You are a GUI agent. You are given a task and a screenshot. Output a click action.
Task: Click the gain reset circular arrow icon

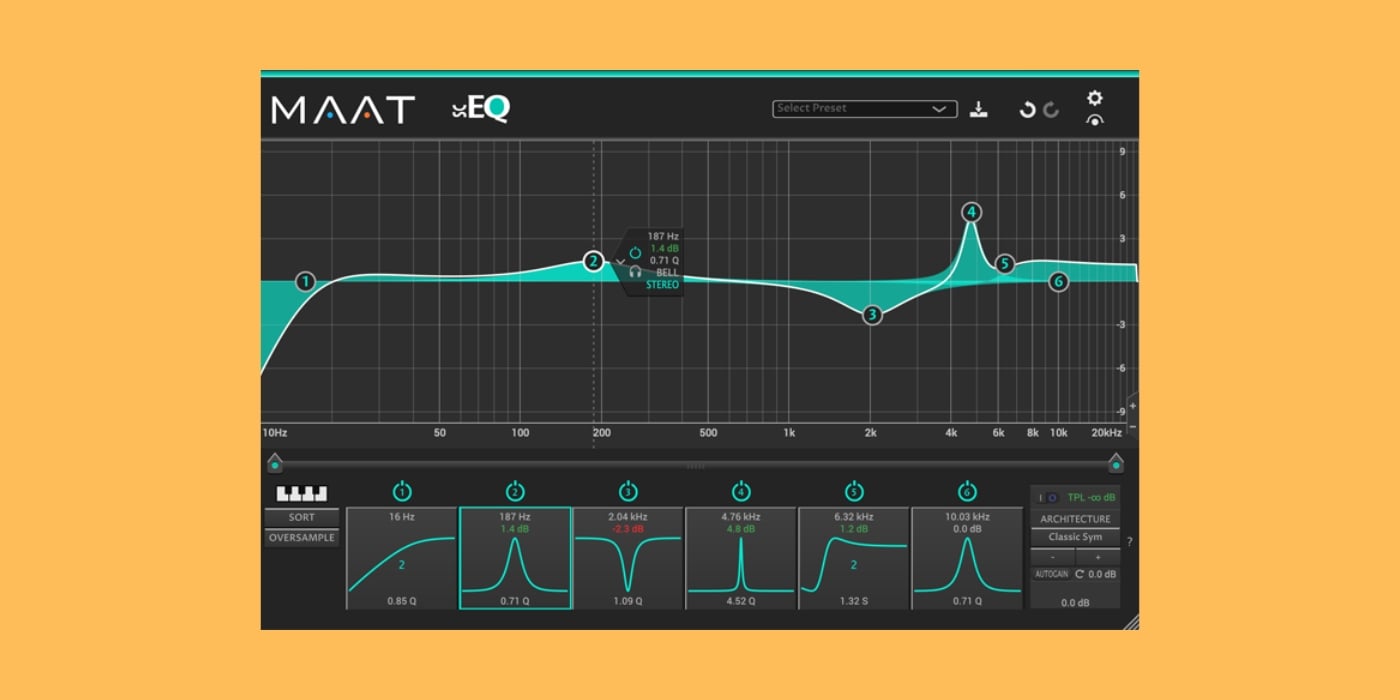[1079, 574]
